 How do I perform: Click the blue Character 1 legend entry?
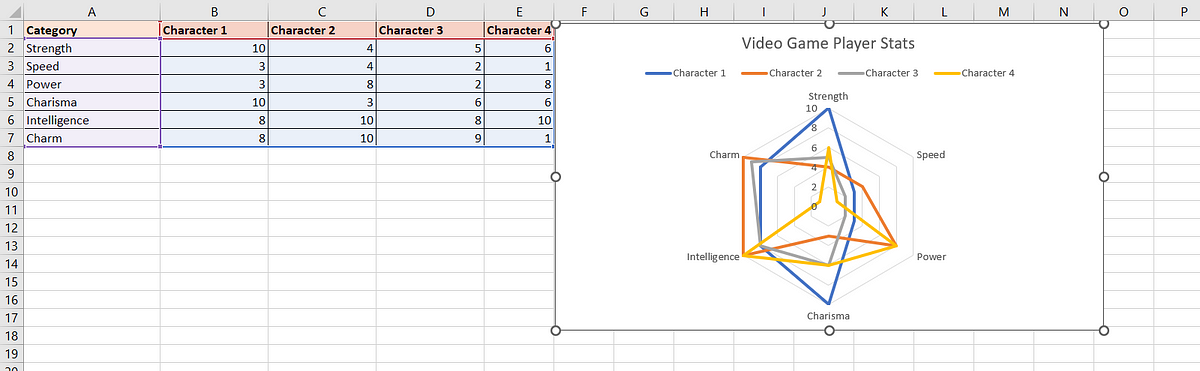(686, 73)
